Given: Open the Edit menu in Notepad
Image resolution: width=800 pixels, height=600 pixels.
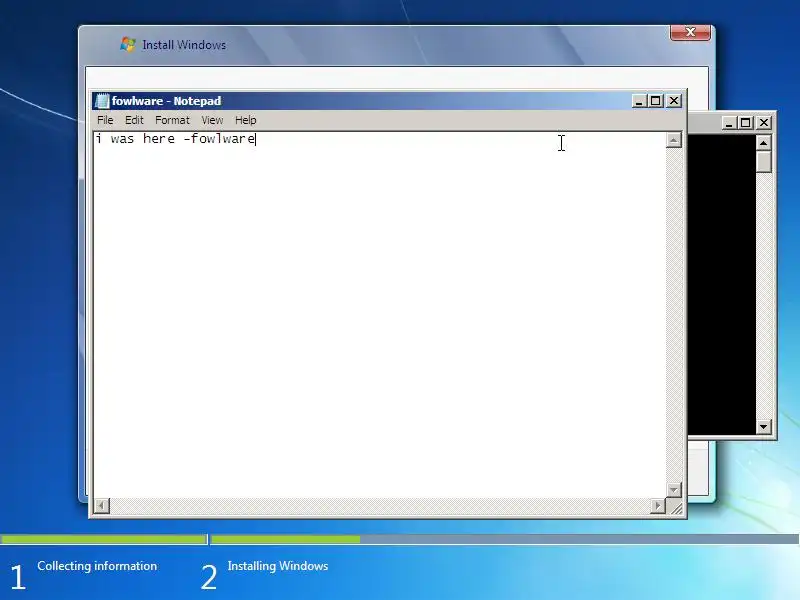Looking at the screenshot, I should [134, 120].
